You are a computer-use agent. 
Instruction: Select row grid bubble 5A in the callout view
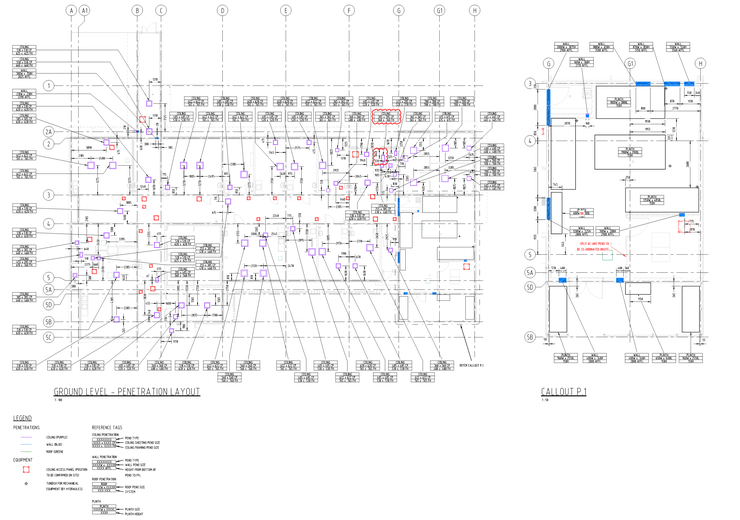point(530,271)
